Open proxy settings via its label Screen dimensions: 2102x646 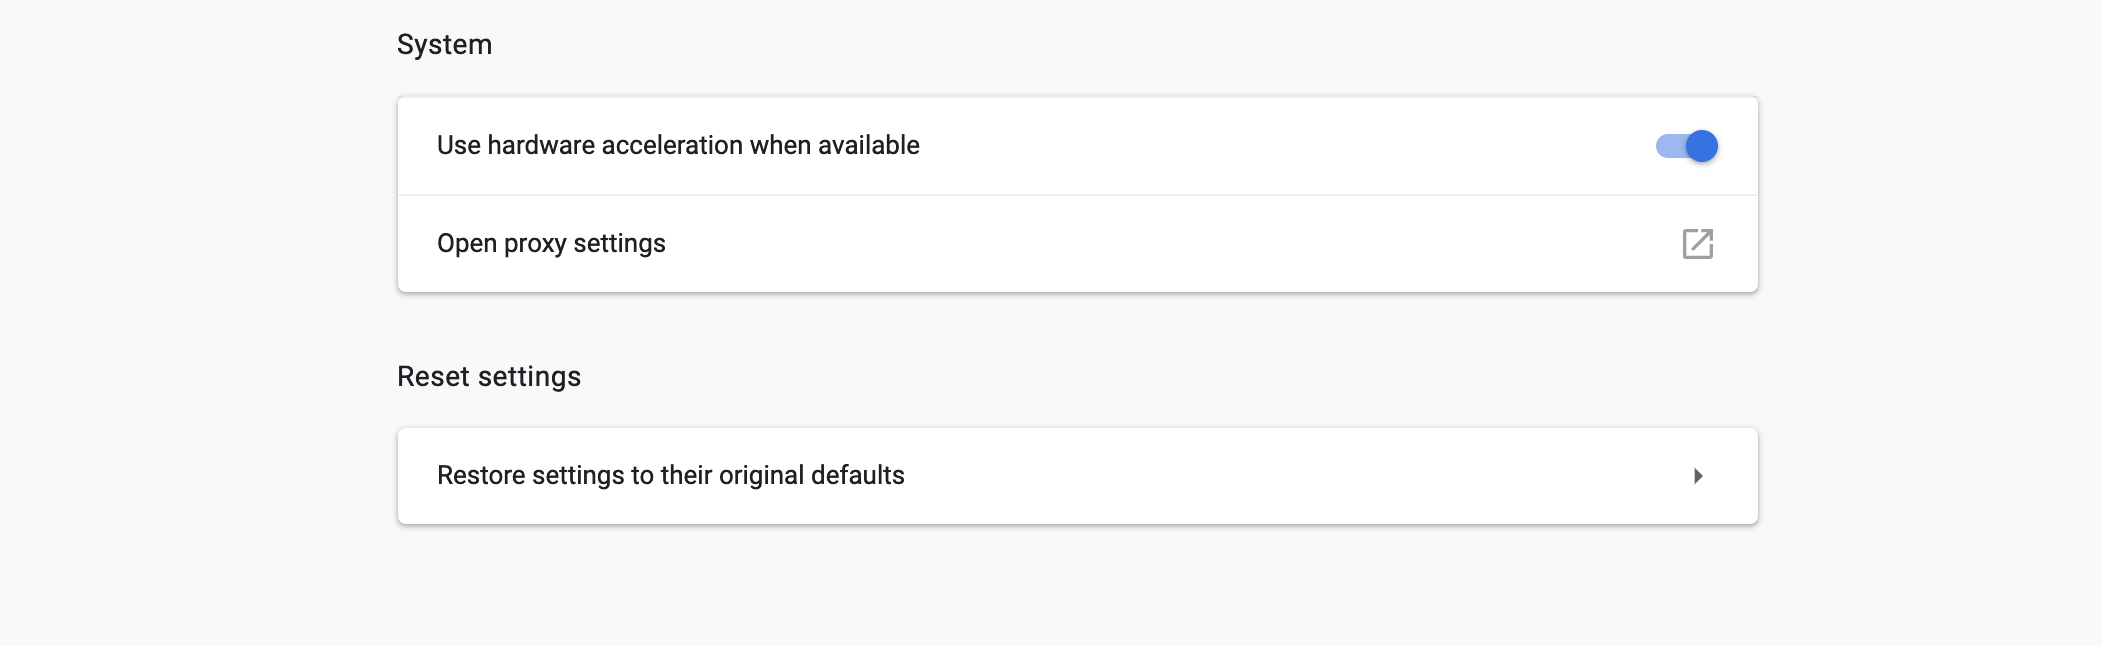pos(551,244)
